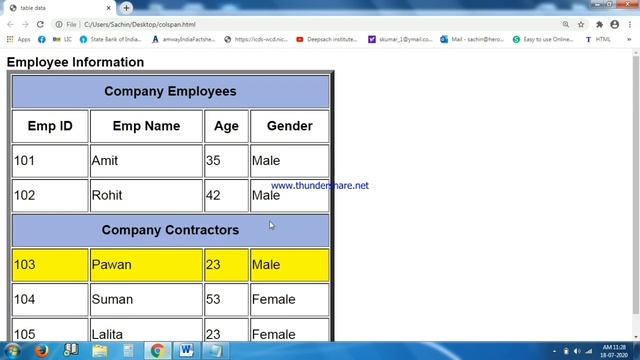
Task: Click the age cell "42"
Action: 226,195
